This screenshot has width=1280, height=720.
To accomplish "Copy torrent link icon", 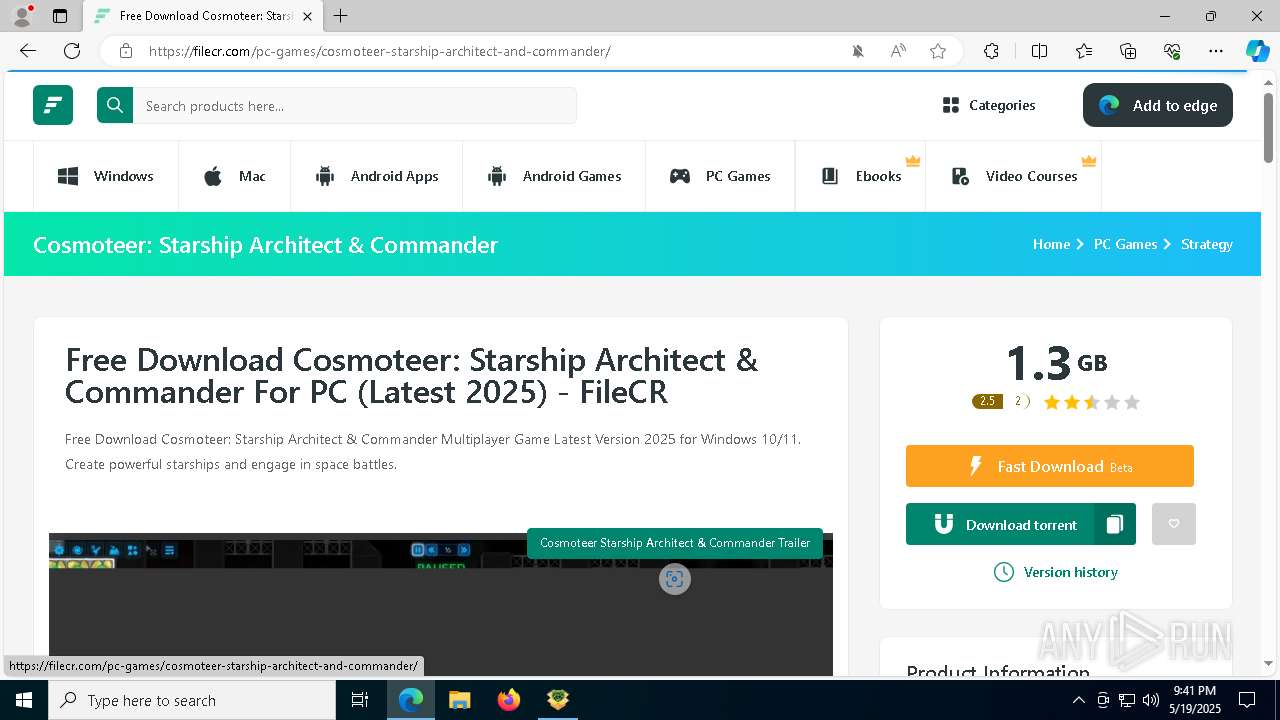I will (x=1115, y=524).
